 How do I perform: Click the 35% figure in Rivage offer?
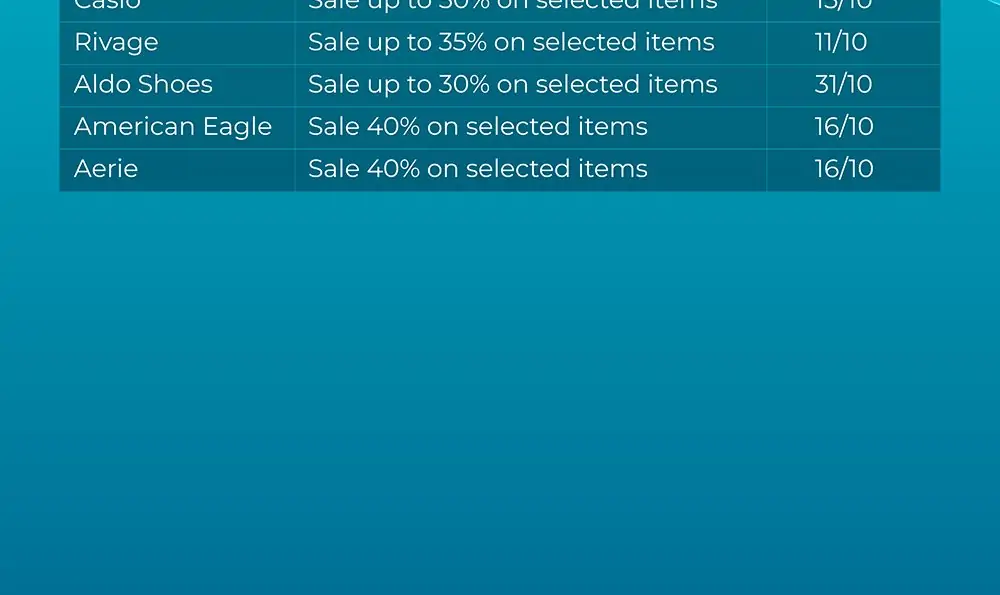point(462,42)
